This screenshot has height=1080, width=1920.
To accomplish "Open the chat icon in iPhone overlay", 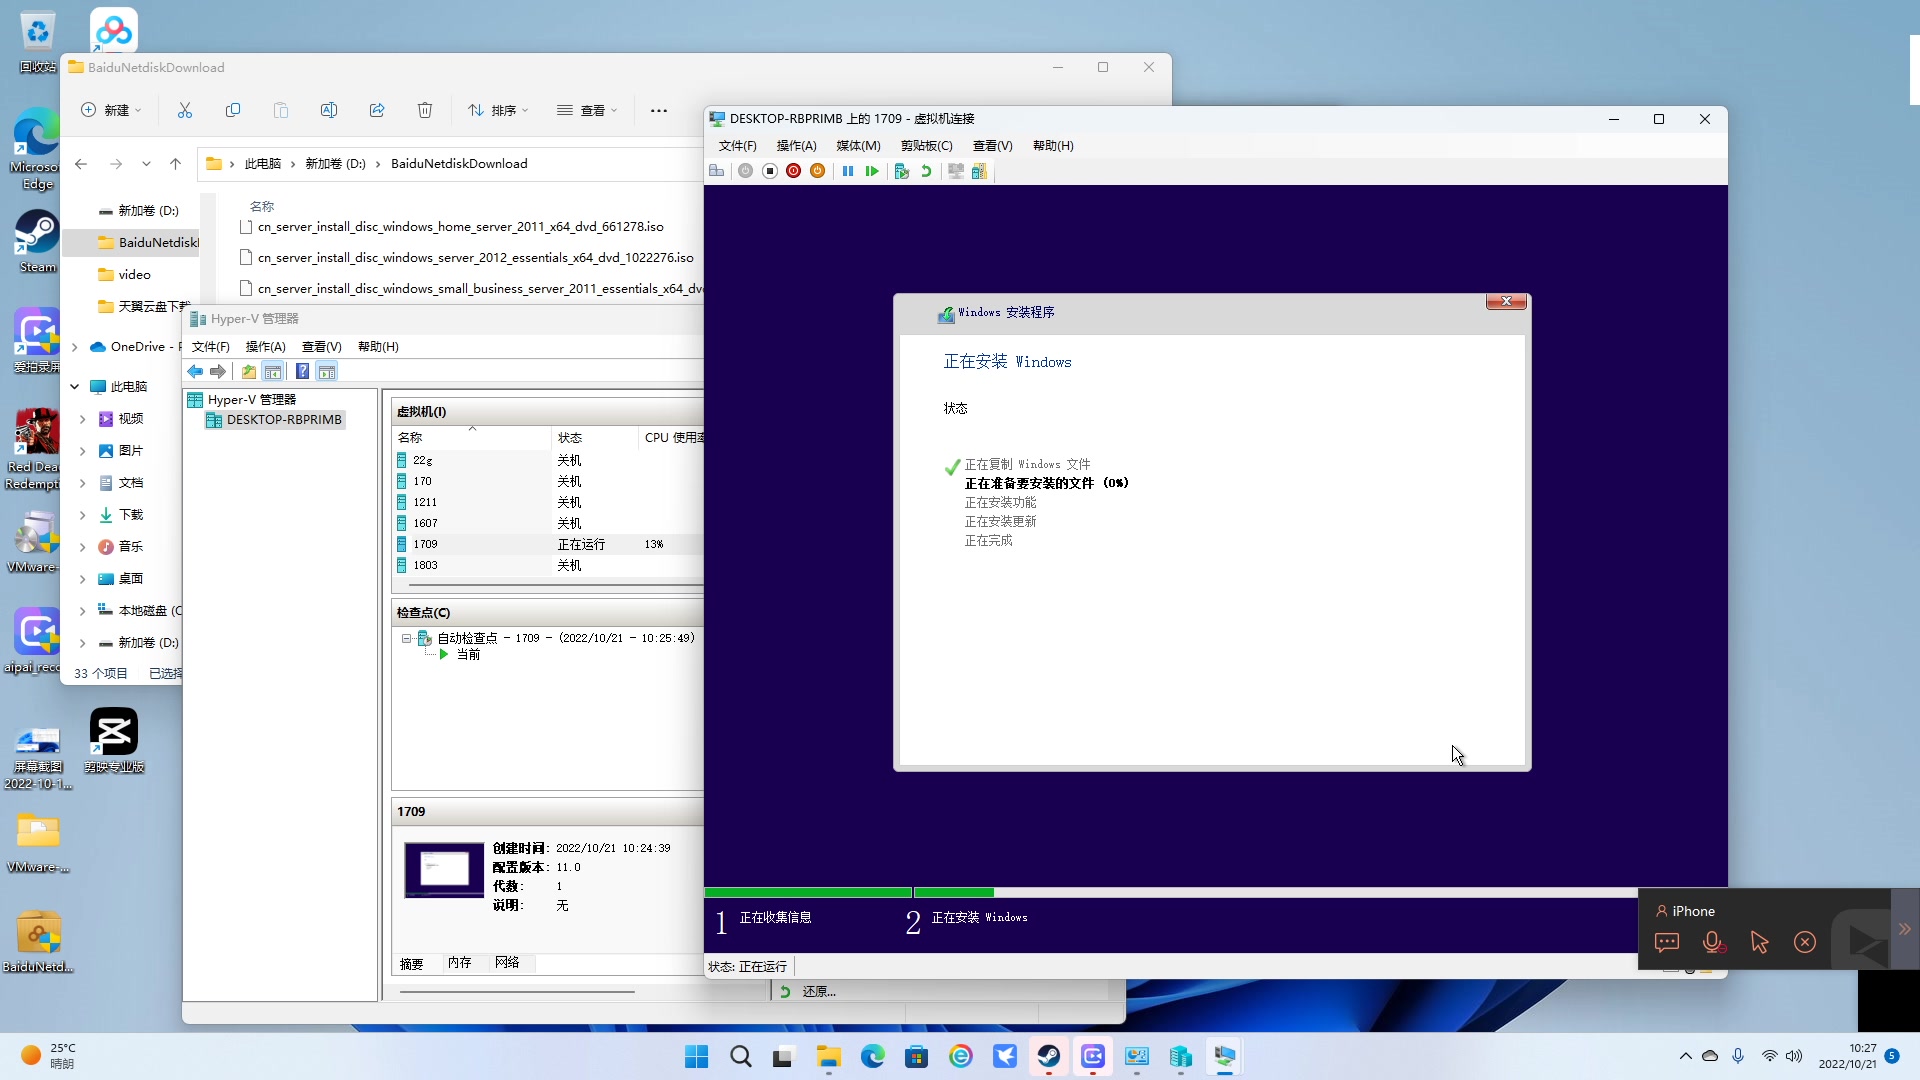I will pyautogui.click(x=1667, y=942).
